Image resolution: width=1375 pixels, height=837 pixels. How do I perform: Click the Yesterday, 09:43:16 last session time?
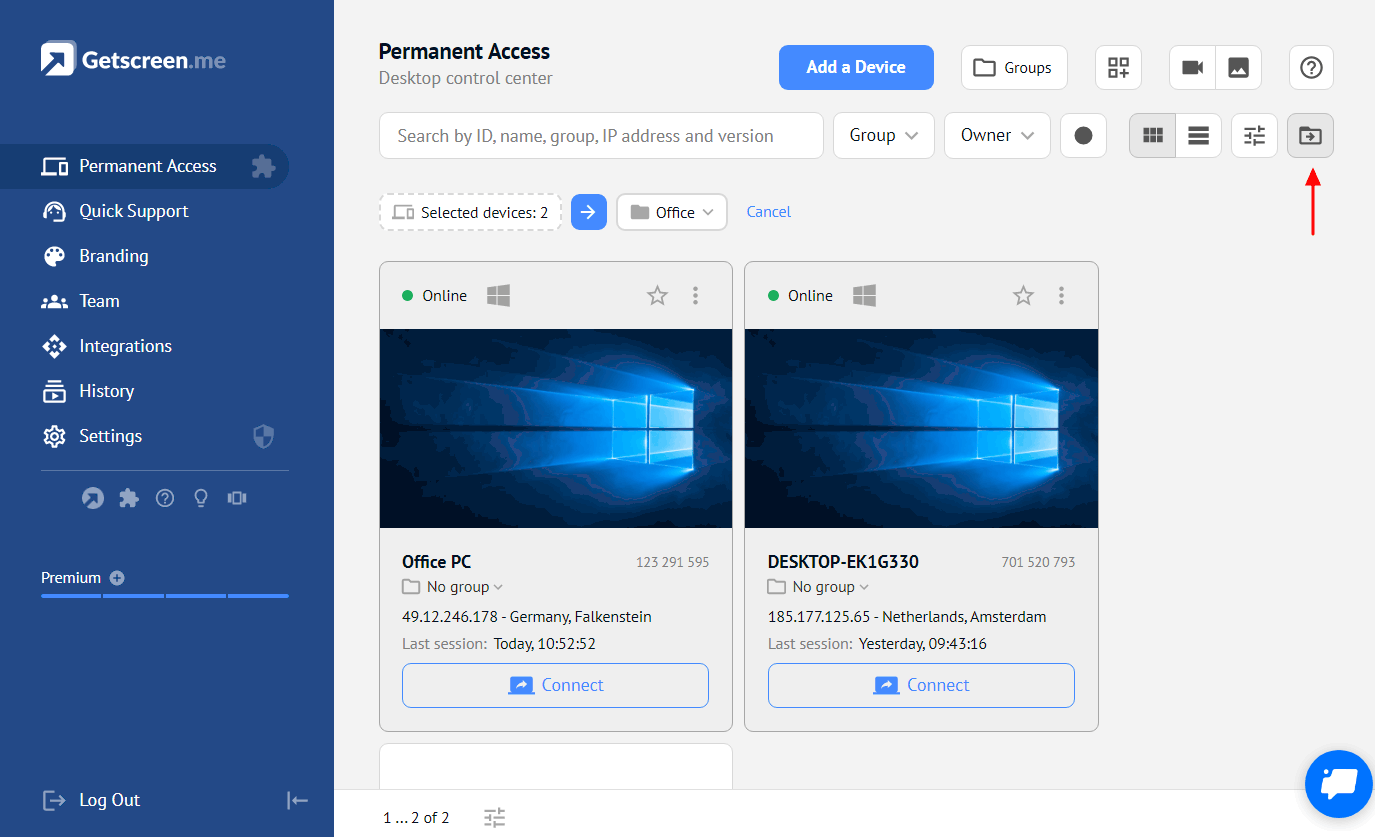coord(923,644)
